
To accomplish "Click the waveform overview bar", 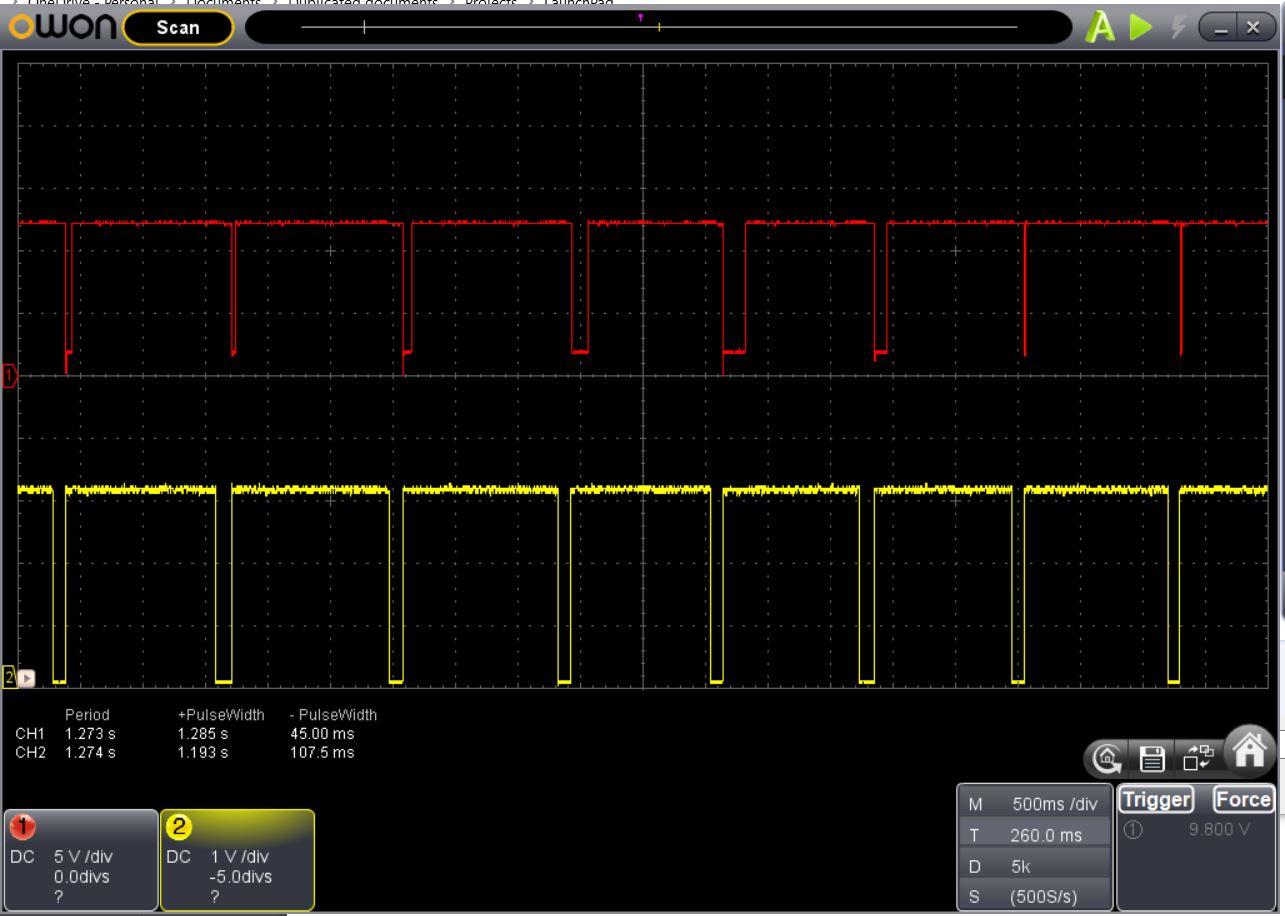I will pyautogui.click(x=659, y=27).
